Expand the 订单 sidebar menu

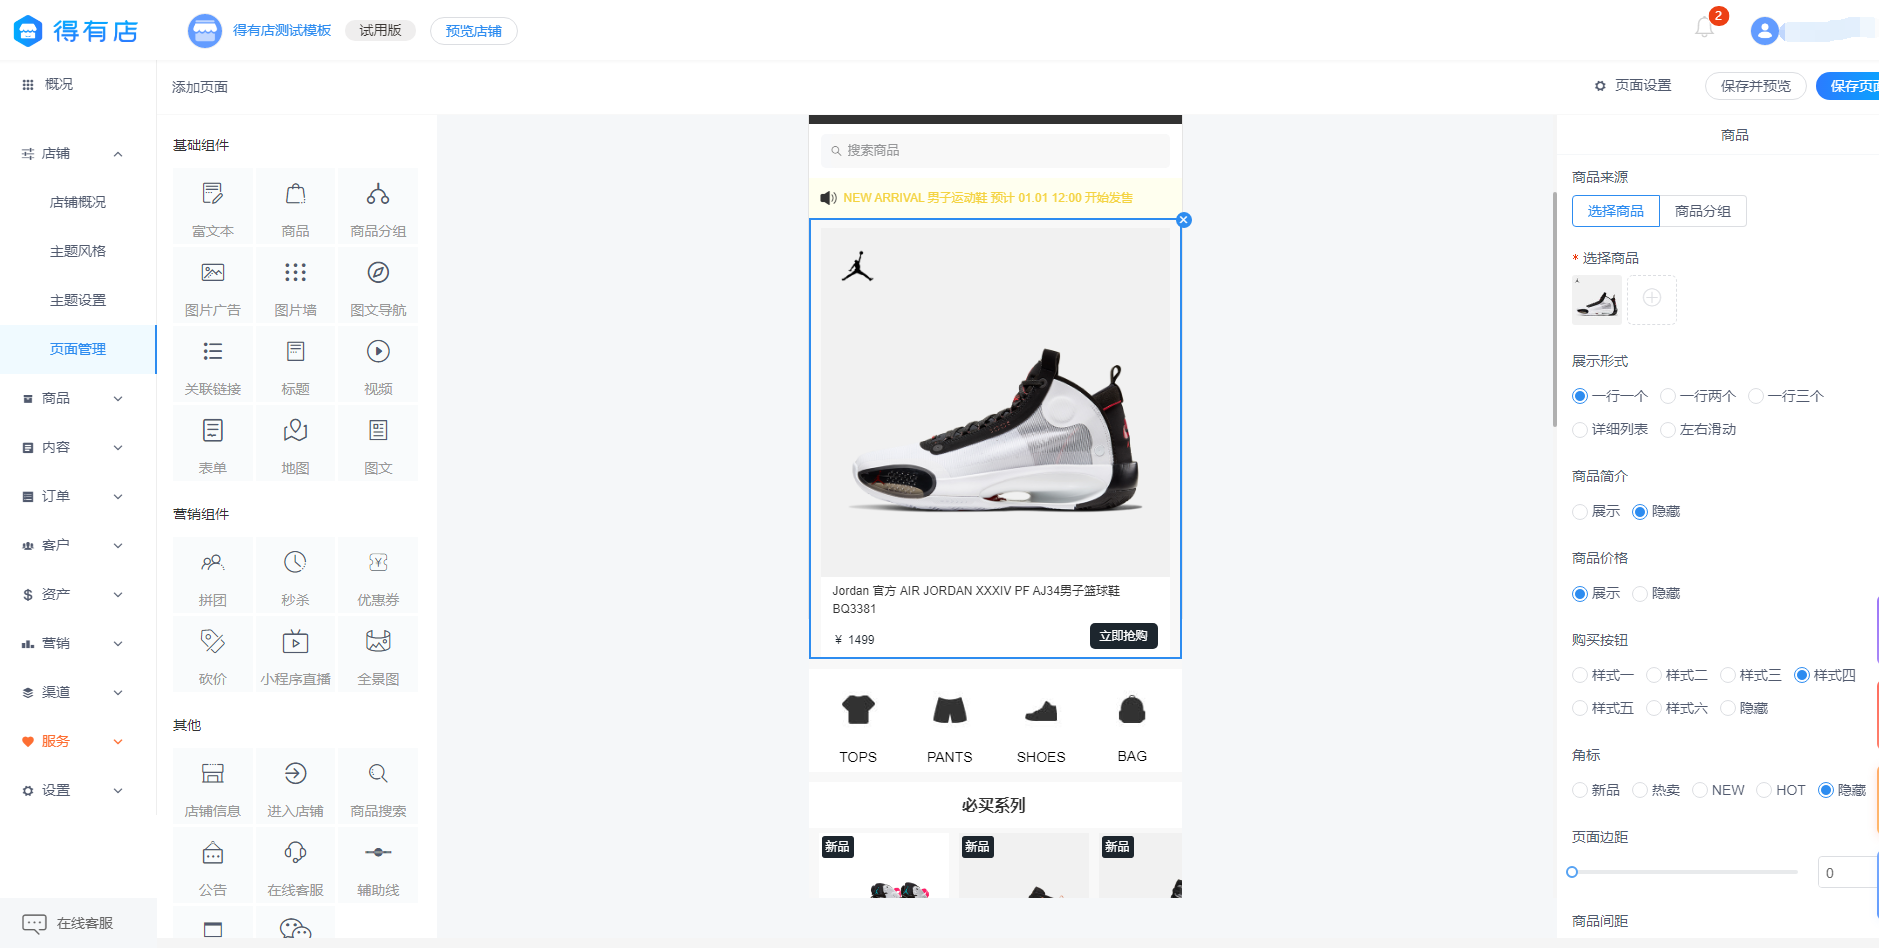pyautogui.click(x=78, y=496)
